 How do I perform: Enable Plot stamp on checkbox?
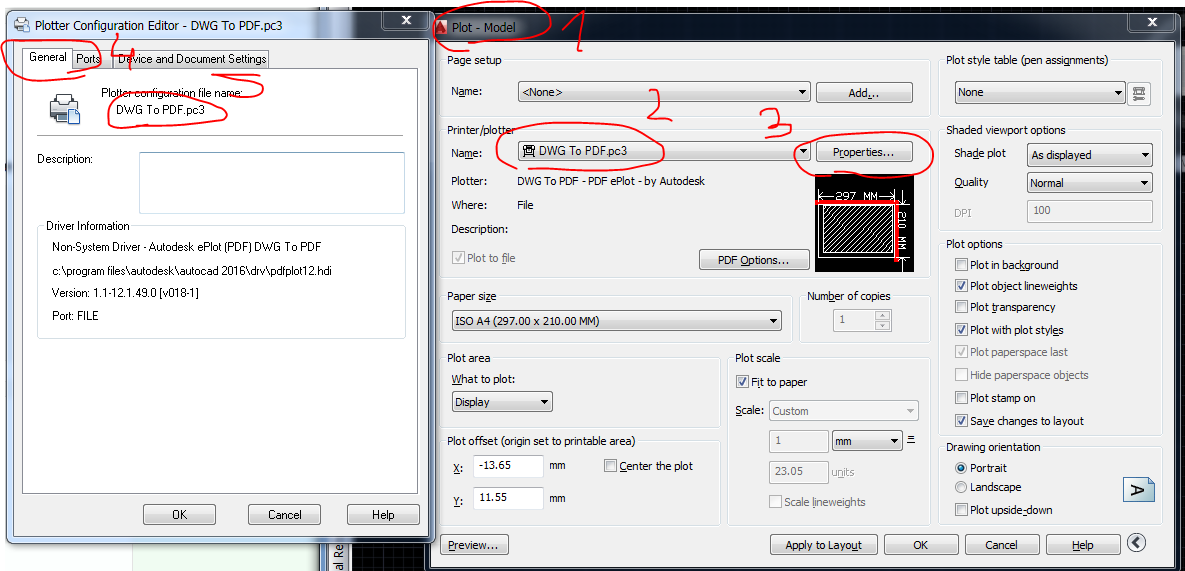[961, 398]
